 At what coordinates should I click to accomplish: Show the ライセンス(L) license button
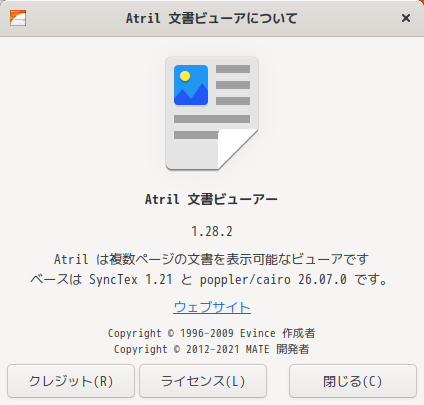point(203,381)
